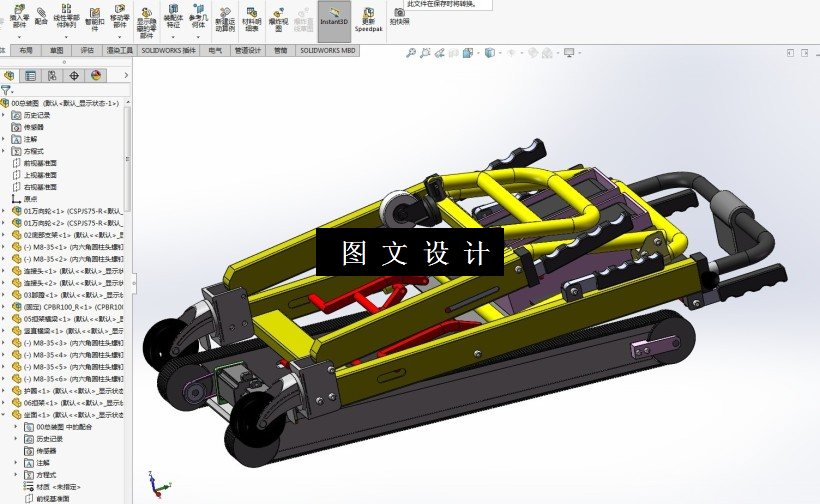Click the panel collapse handle beside the tree

134,283
